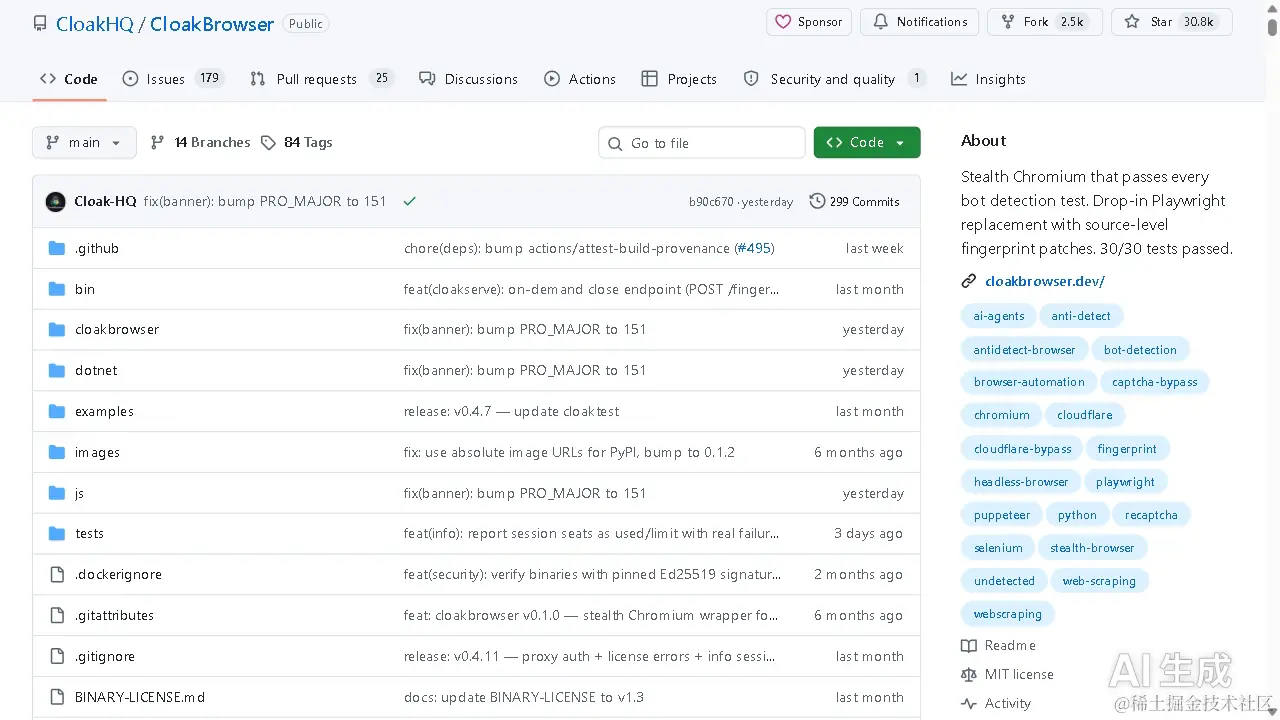The height and width of the screenshot is (720, 1280).
Task: Click the Fork icon
Action: [x=1008, y=22]
